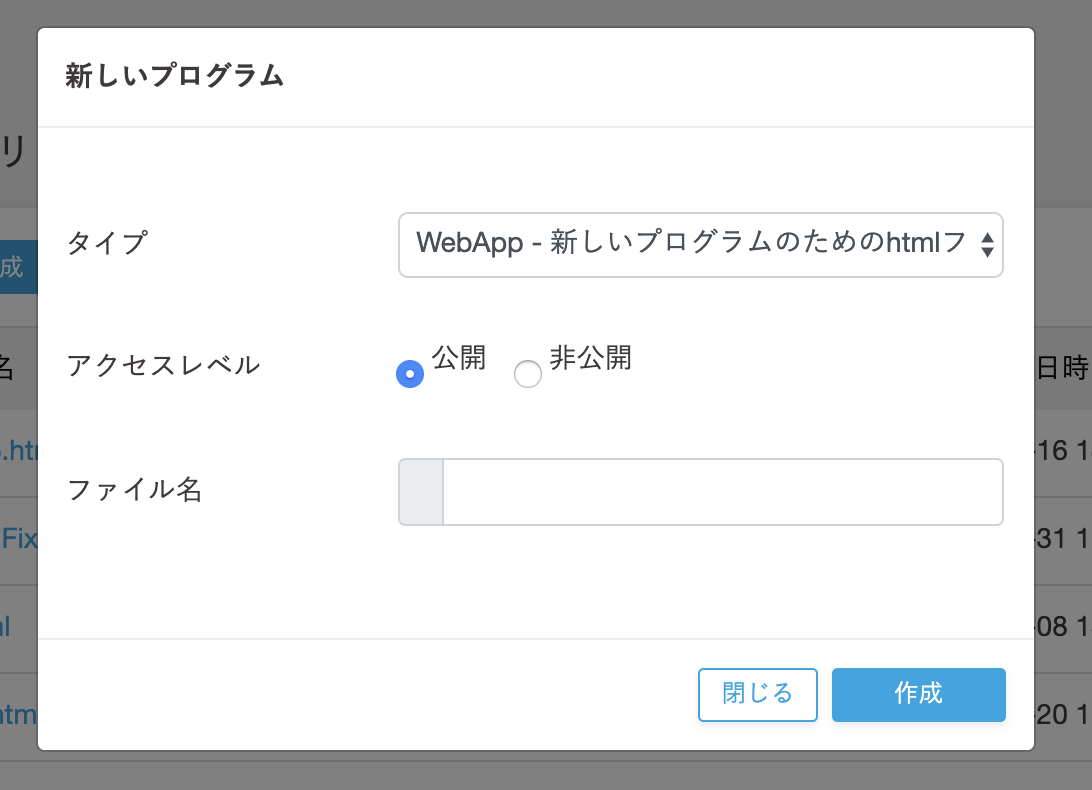
Task: Click the up-down arrows on the WebApp selector
Action: click(987, 244)
